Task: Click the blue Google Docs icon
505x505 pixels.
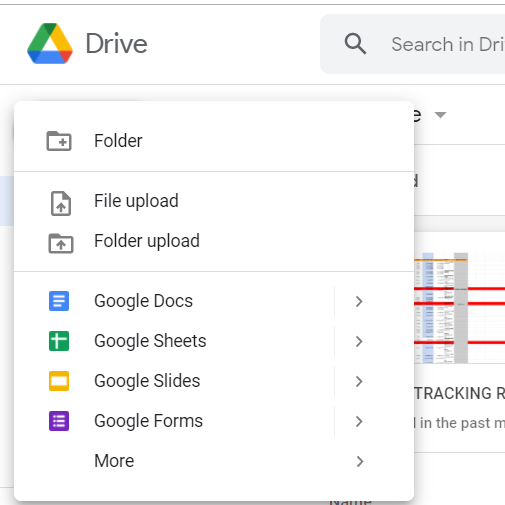Action: (x=59, y=301)
